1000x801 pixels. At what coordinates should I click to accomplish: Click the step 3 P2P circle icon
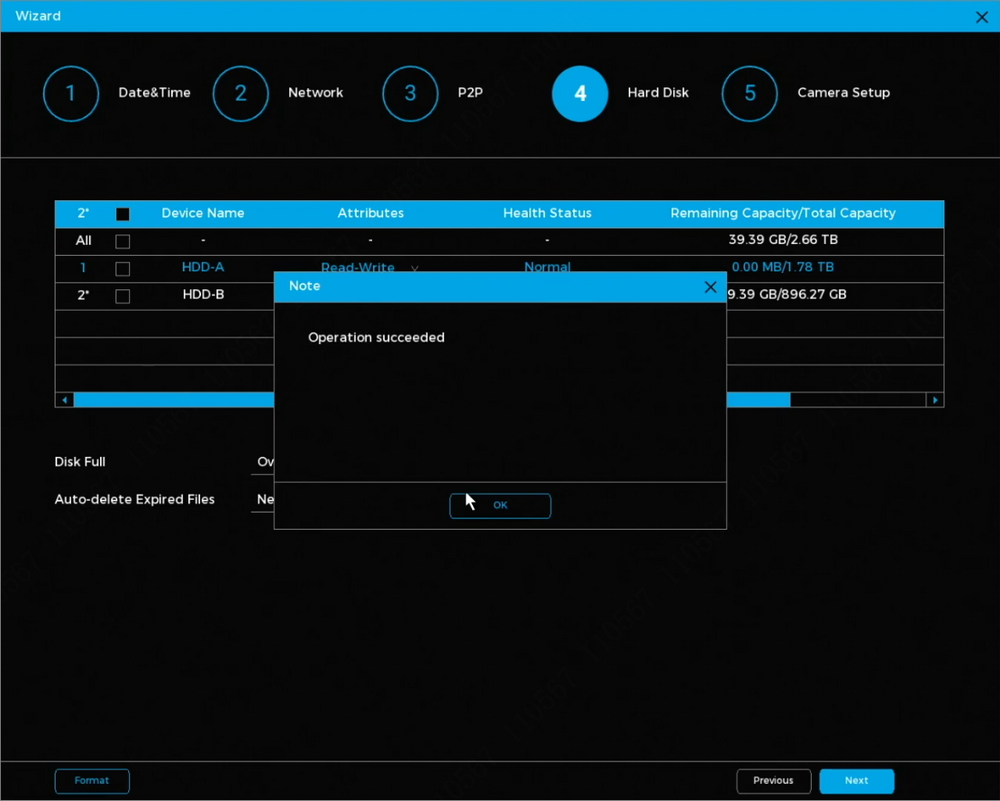[x=410, y=94]
